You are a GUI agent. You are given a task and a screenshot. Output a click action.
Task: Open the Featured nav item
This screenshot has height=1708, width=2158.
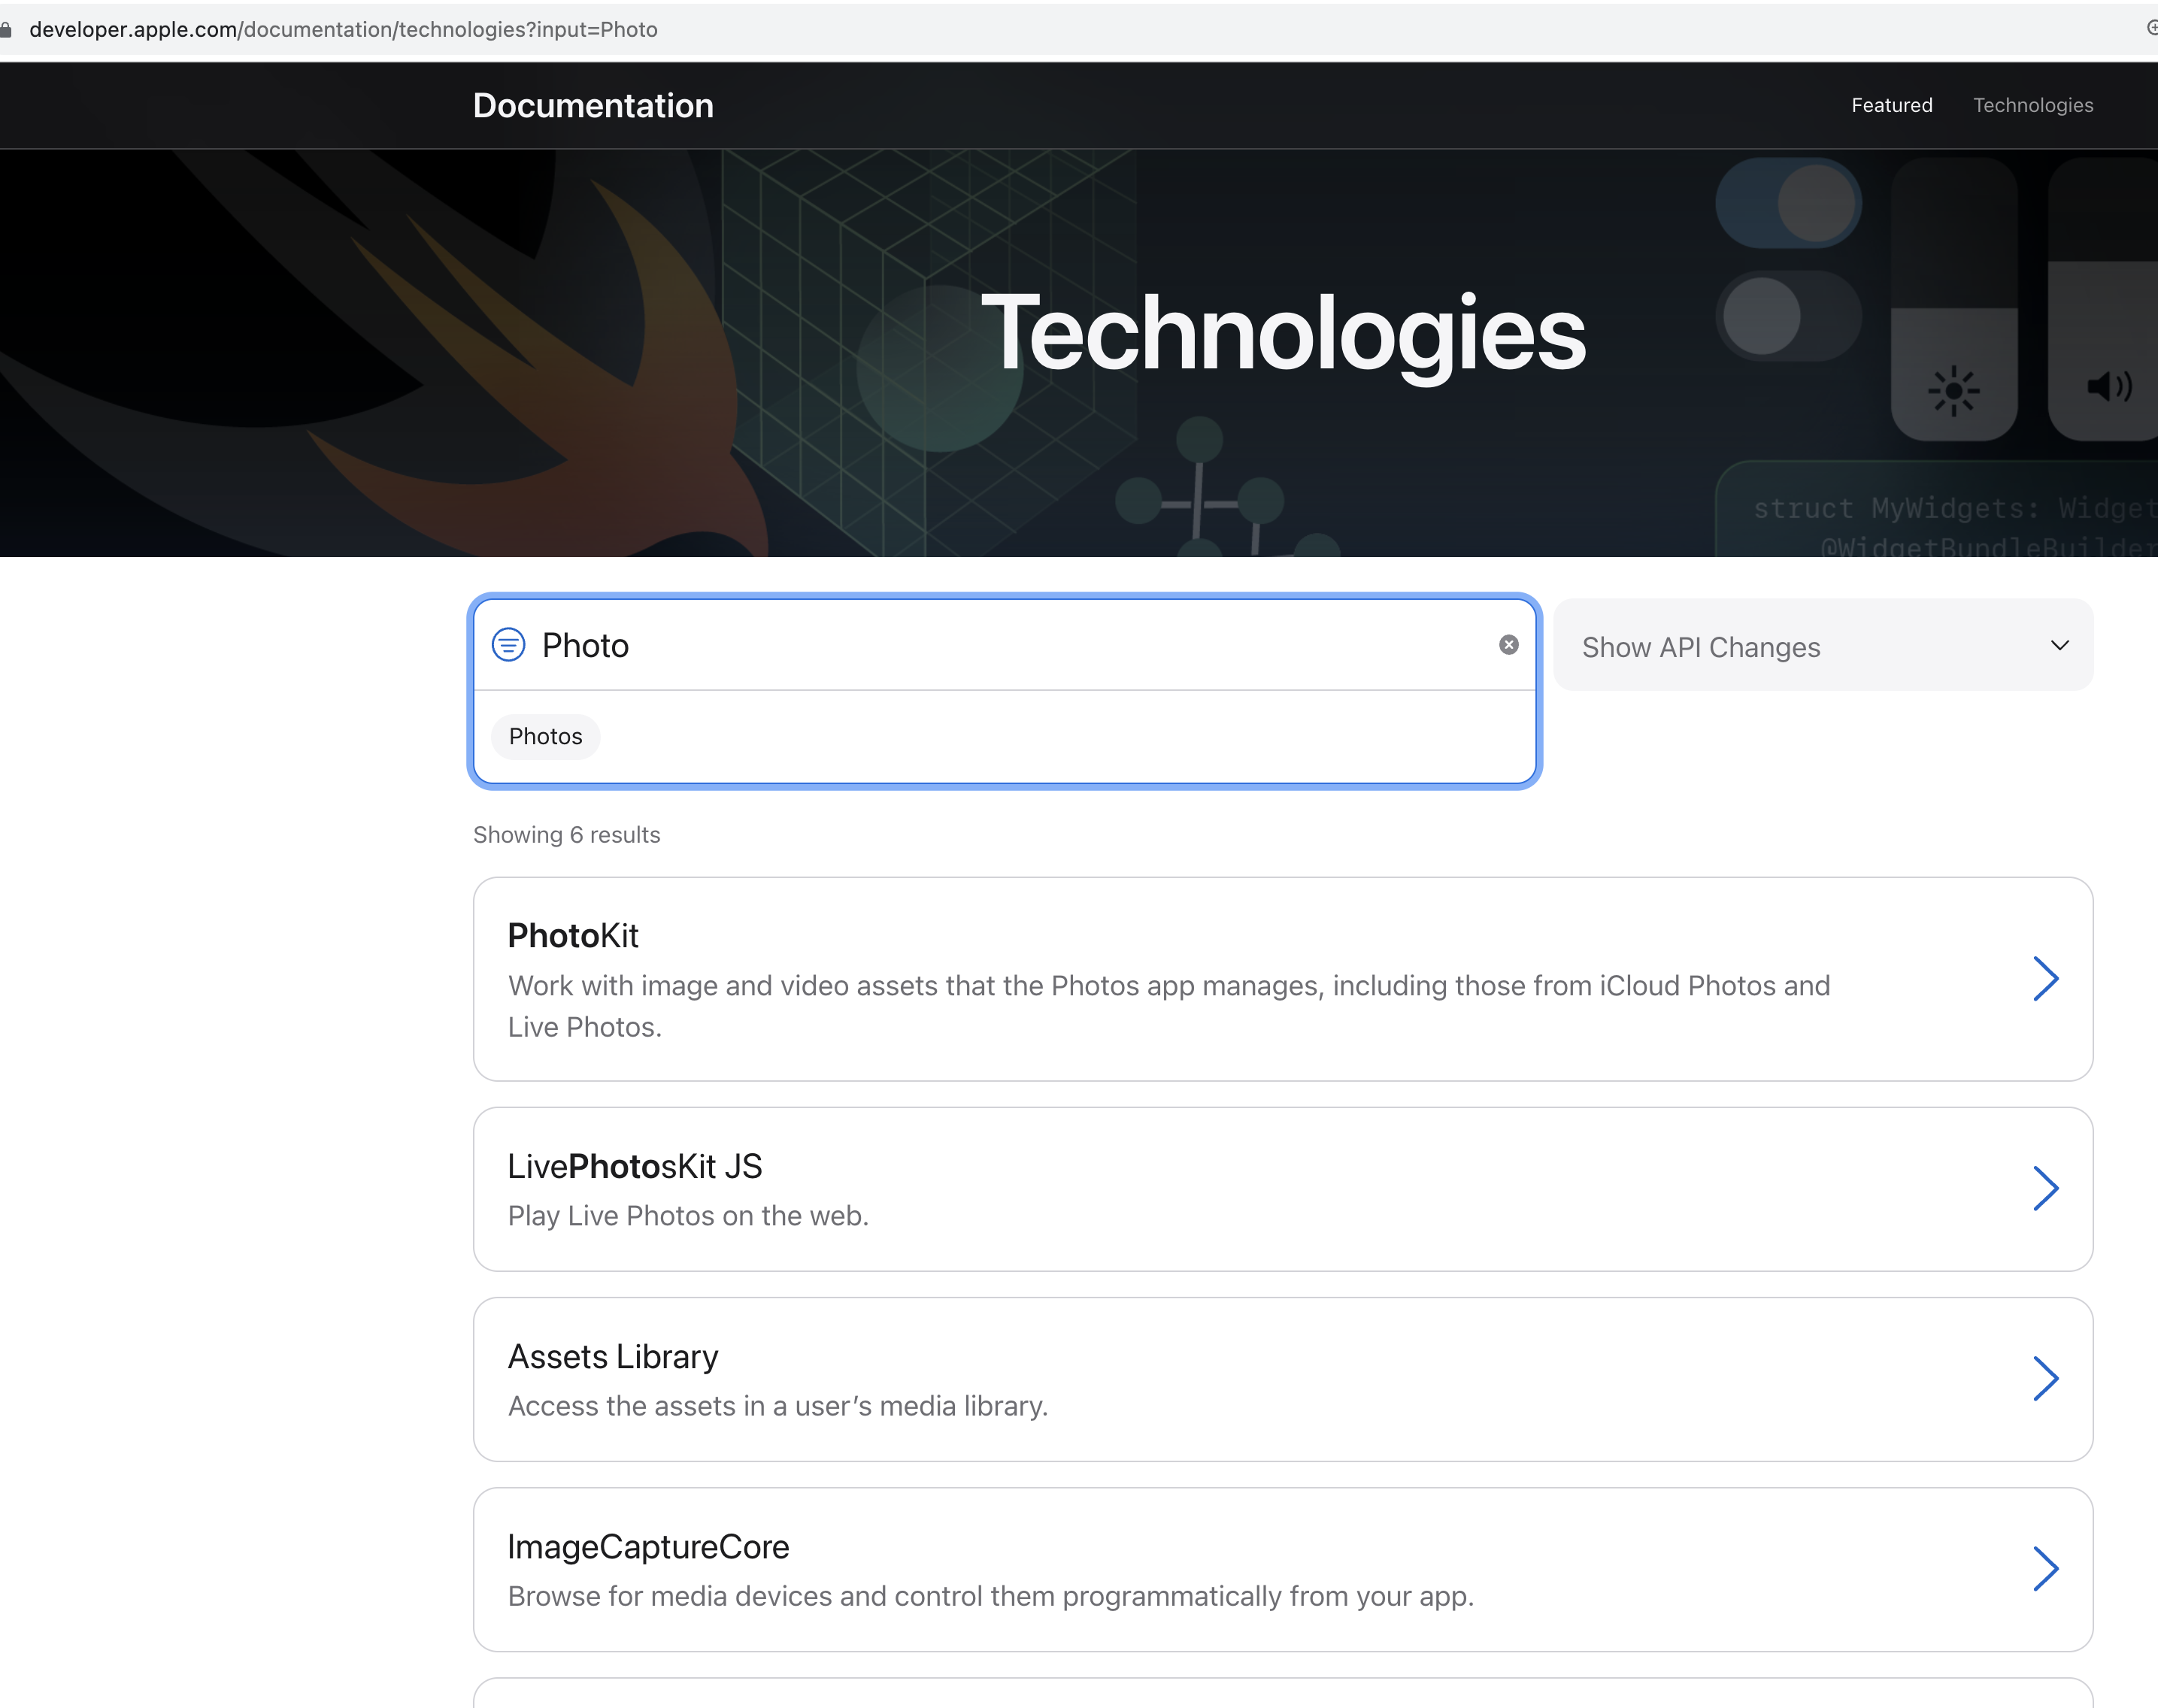(1891, 105)
